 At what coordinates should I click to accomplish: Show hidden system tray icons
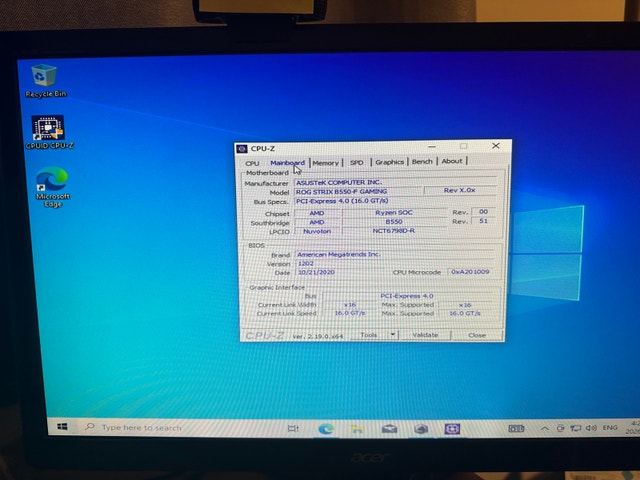pos(544,428)
